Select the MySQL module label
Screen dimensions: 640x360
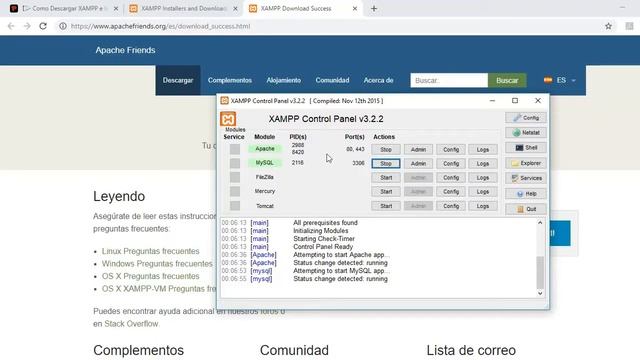coord(264,163)
